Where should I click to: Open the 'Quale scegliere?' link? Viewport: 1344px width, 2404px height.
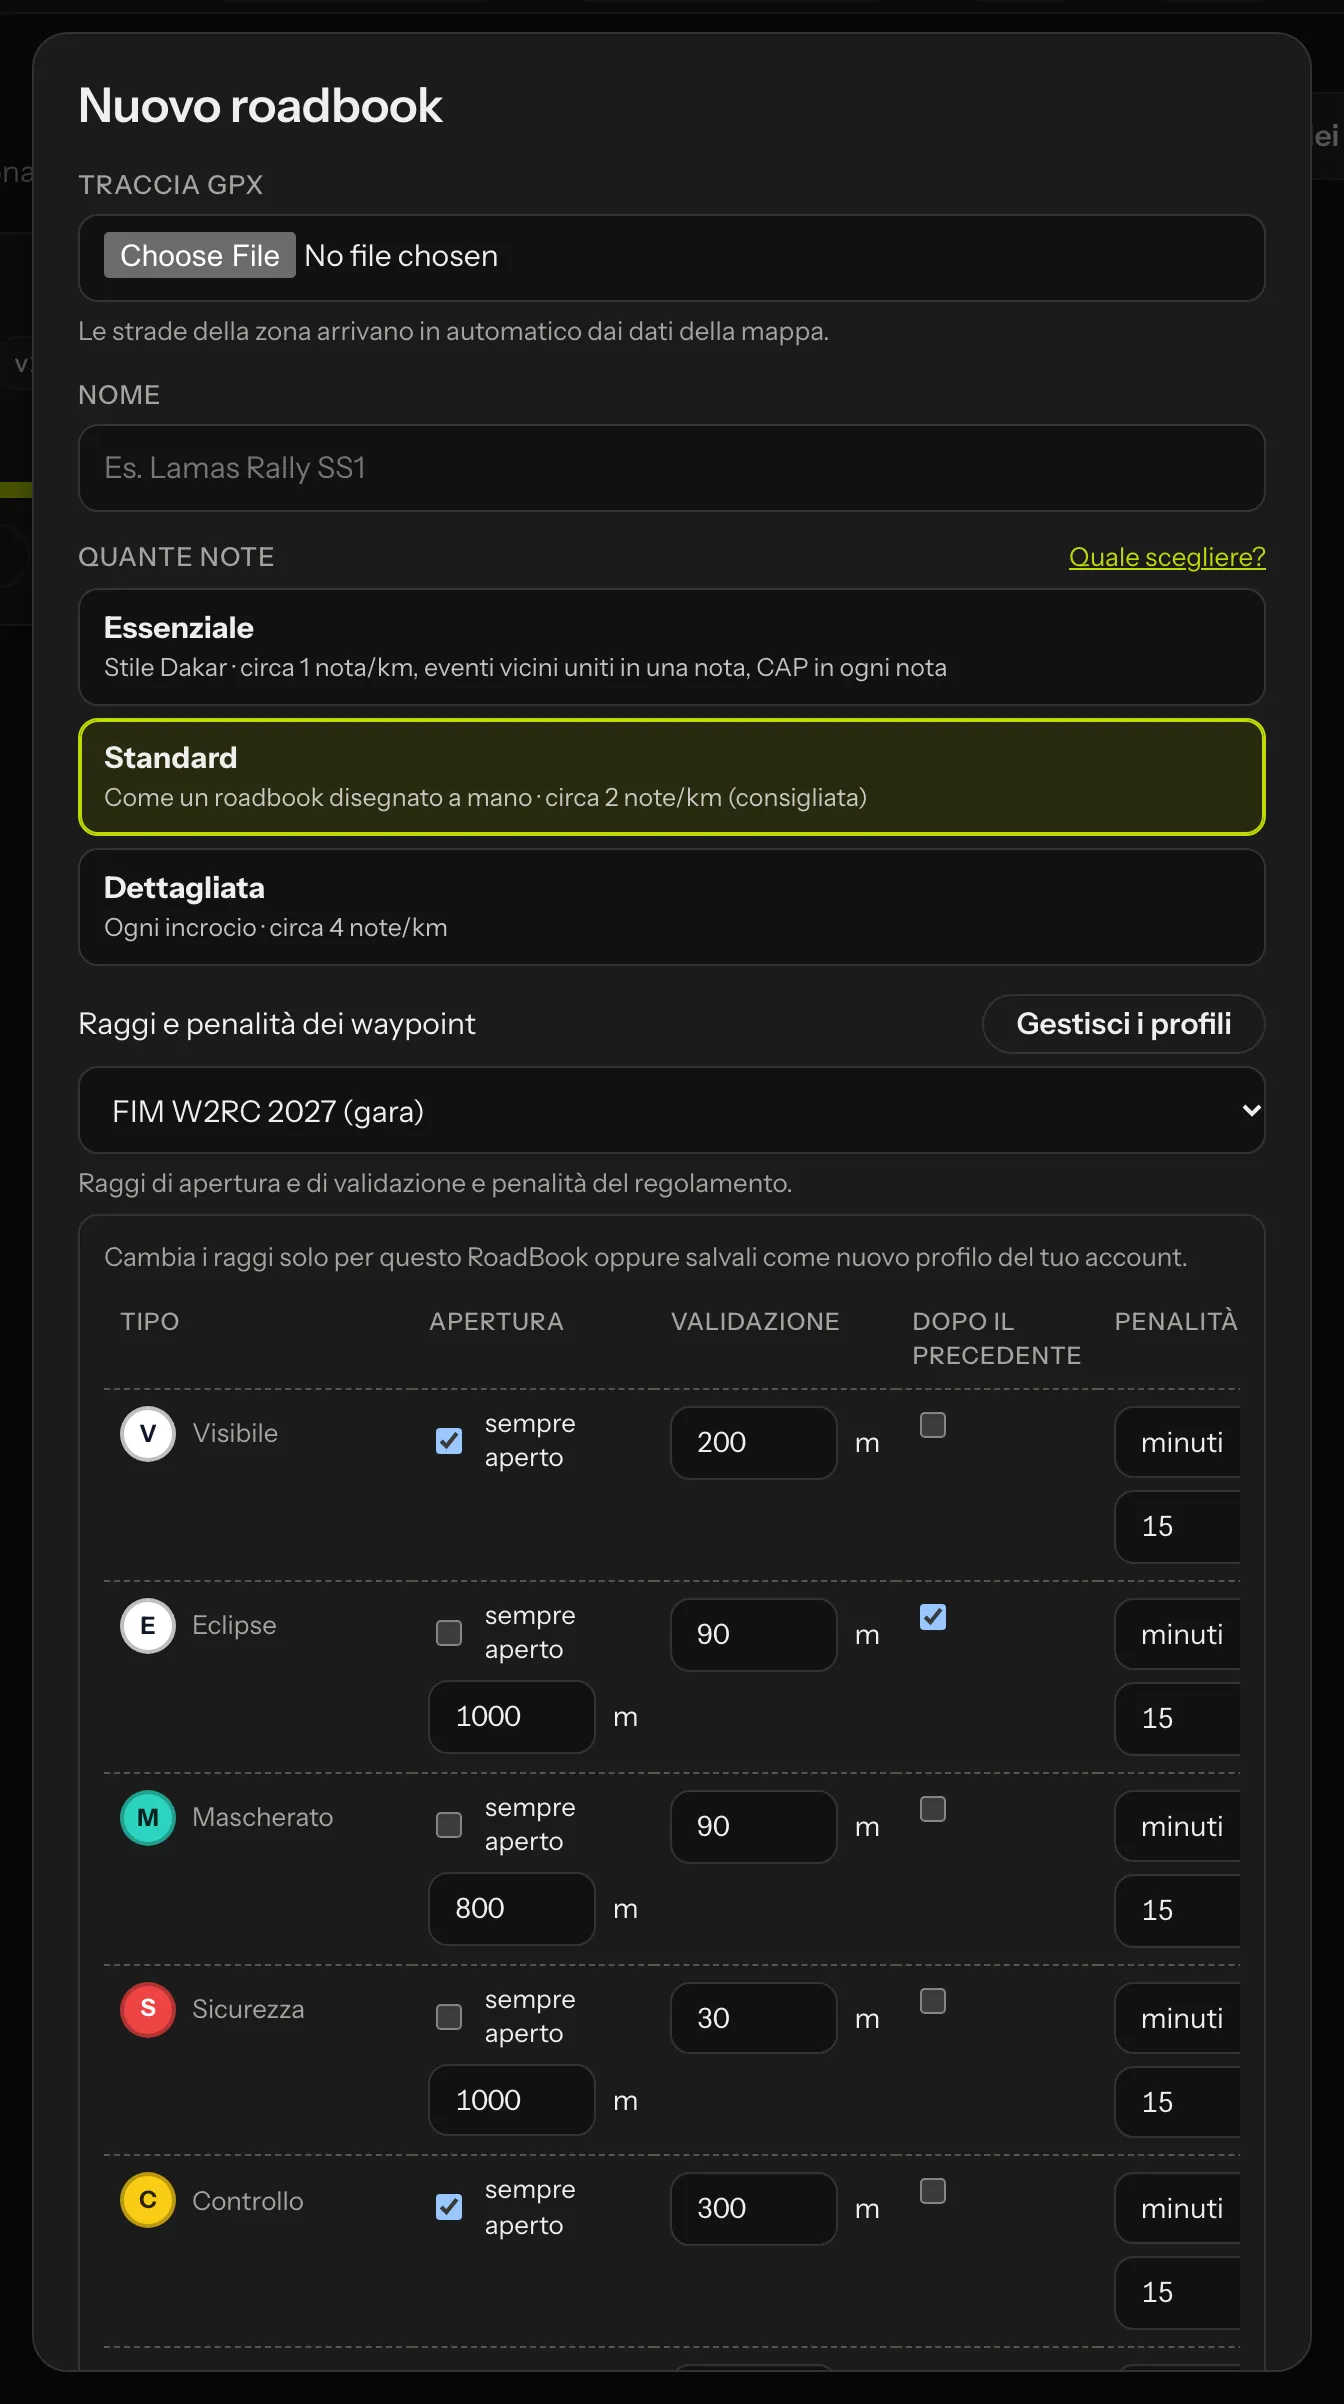(1167, 557)
